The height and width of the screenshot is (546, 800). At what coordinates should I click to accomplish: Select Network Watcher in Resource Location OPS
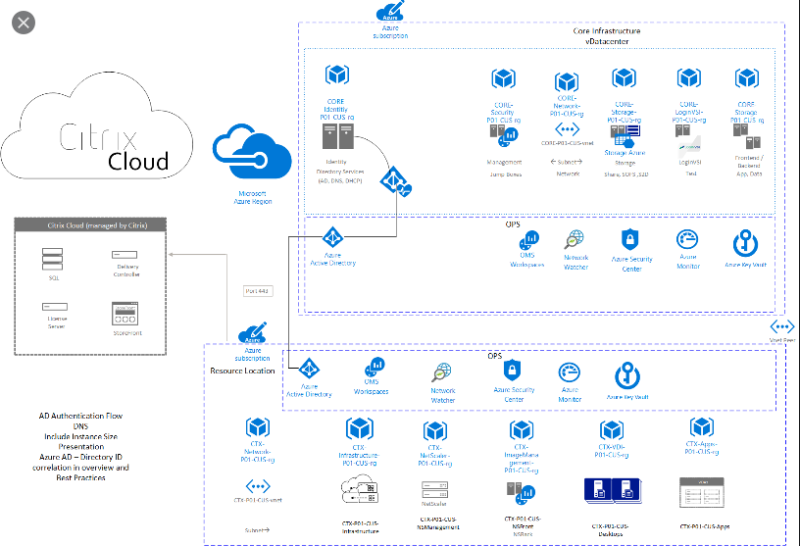(442, 373)
